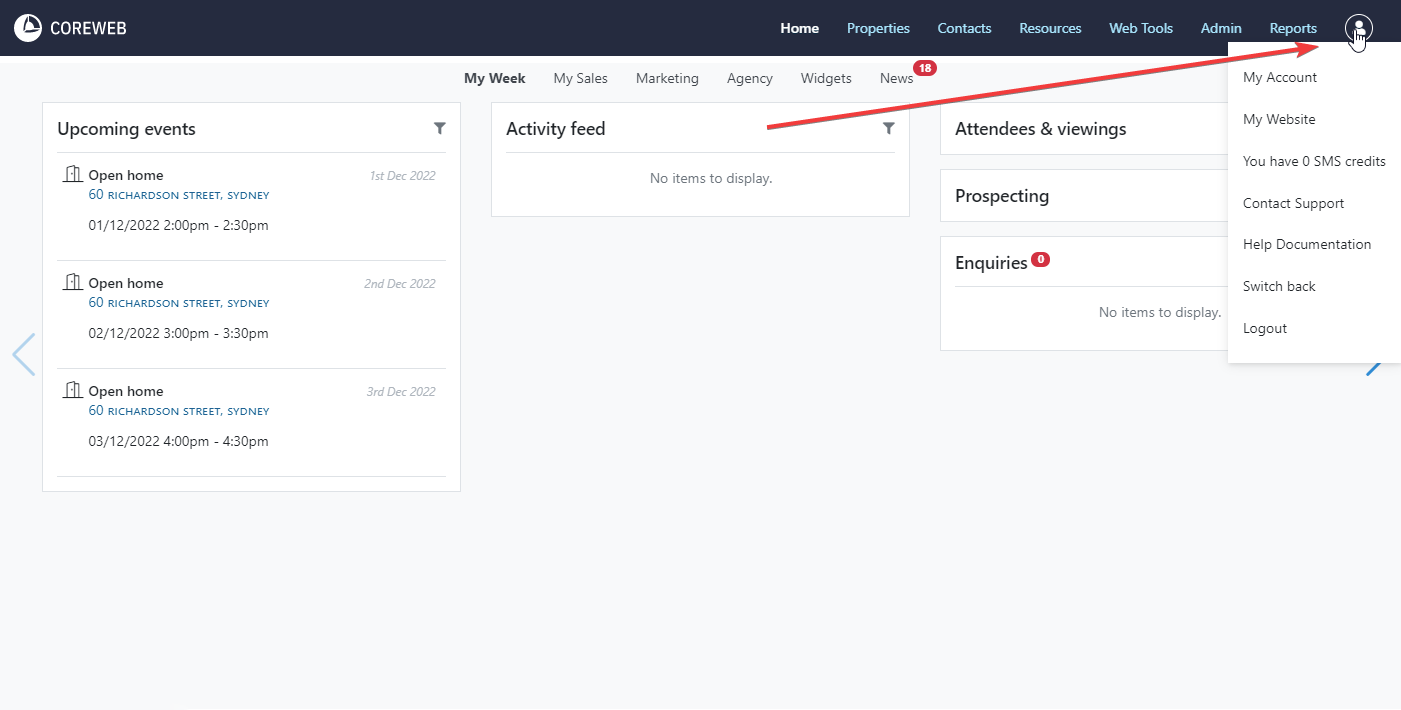Open the Activity feed filter icon
Image resolution: width=1401 pixels, height=710 pixels.
(889, 128)
